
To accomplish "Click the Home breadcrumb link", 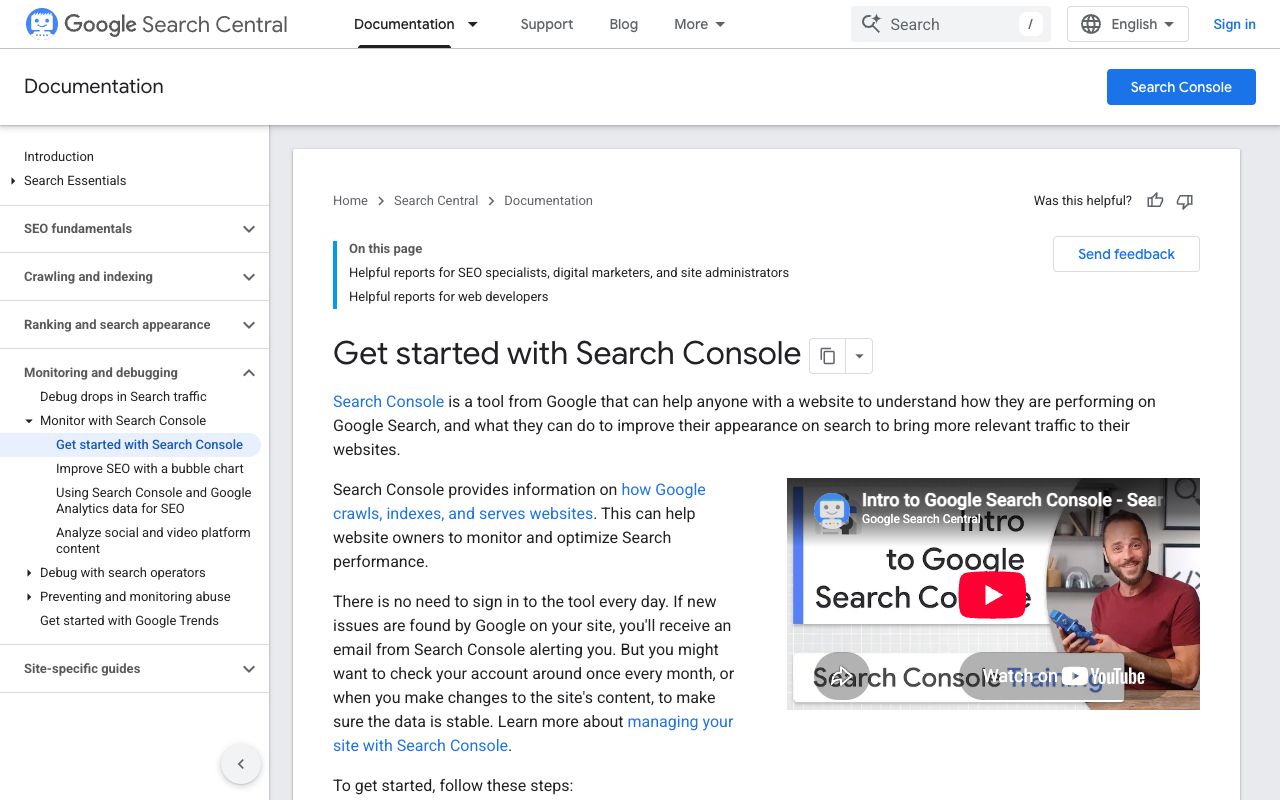I will pyautogui.click(x=350, y=201).
